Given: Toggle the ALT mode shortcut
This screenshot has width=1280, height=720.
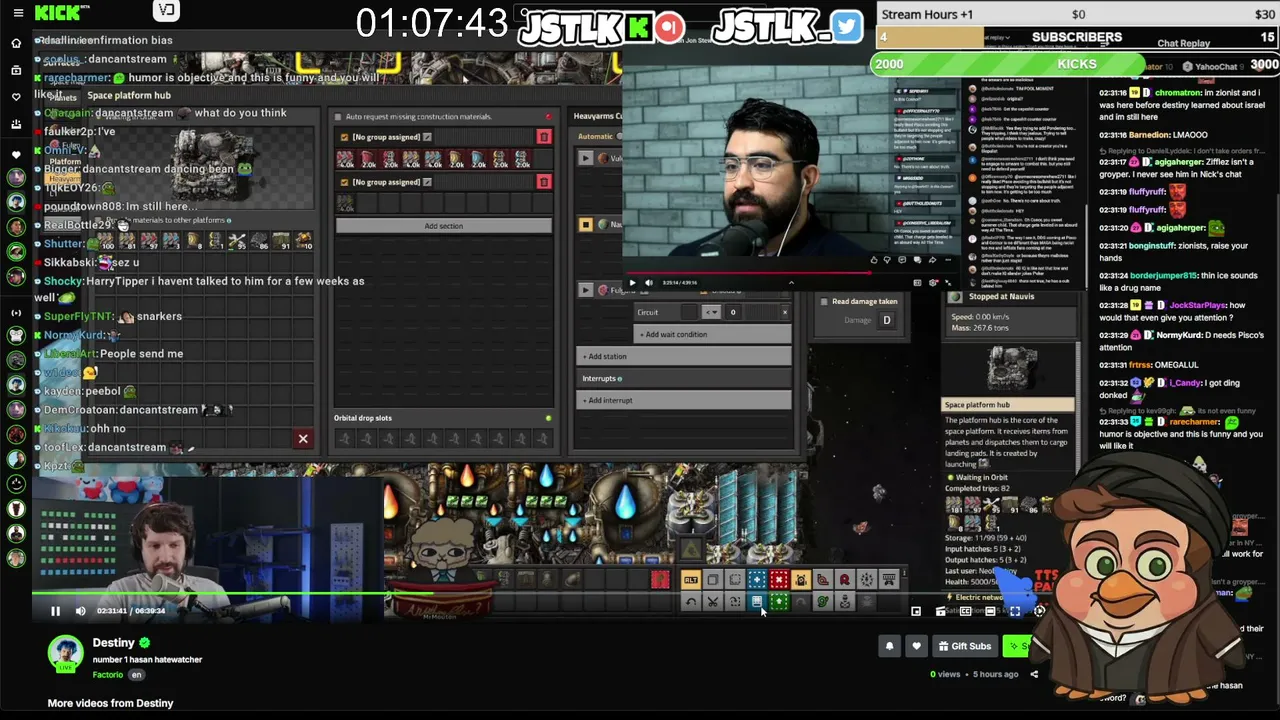Looking at the screenshot, I should pyautogui.click(x=691, y=580).
